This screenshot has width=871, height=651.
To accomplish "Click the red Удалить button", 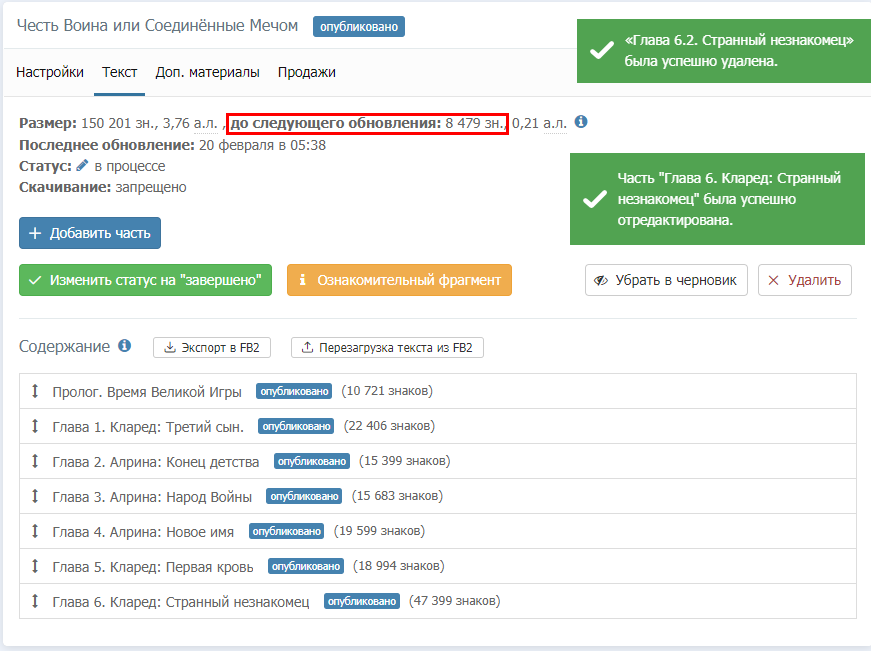I will (x=805, y=280).
